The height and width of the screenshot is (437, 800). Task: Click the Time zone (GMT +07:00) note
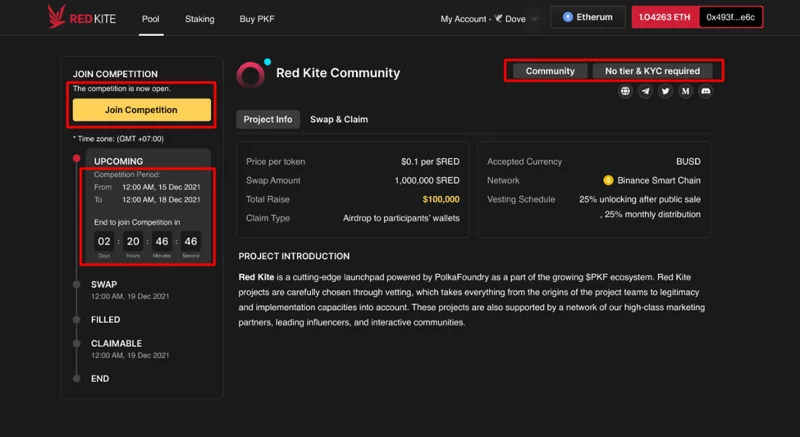pos(118,139)
